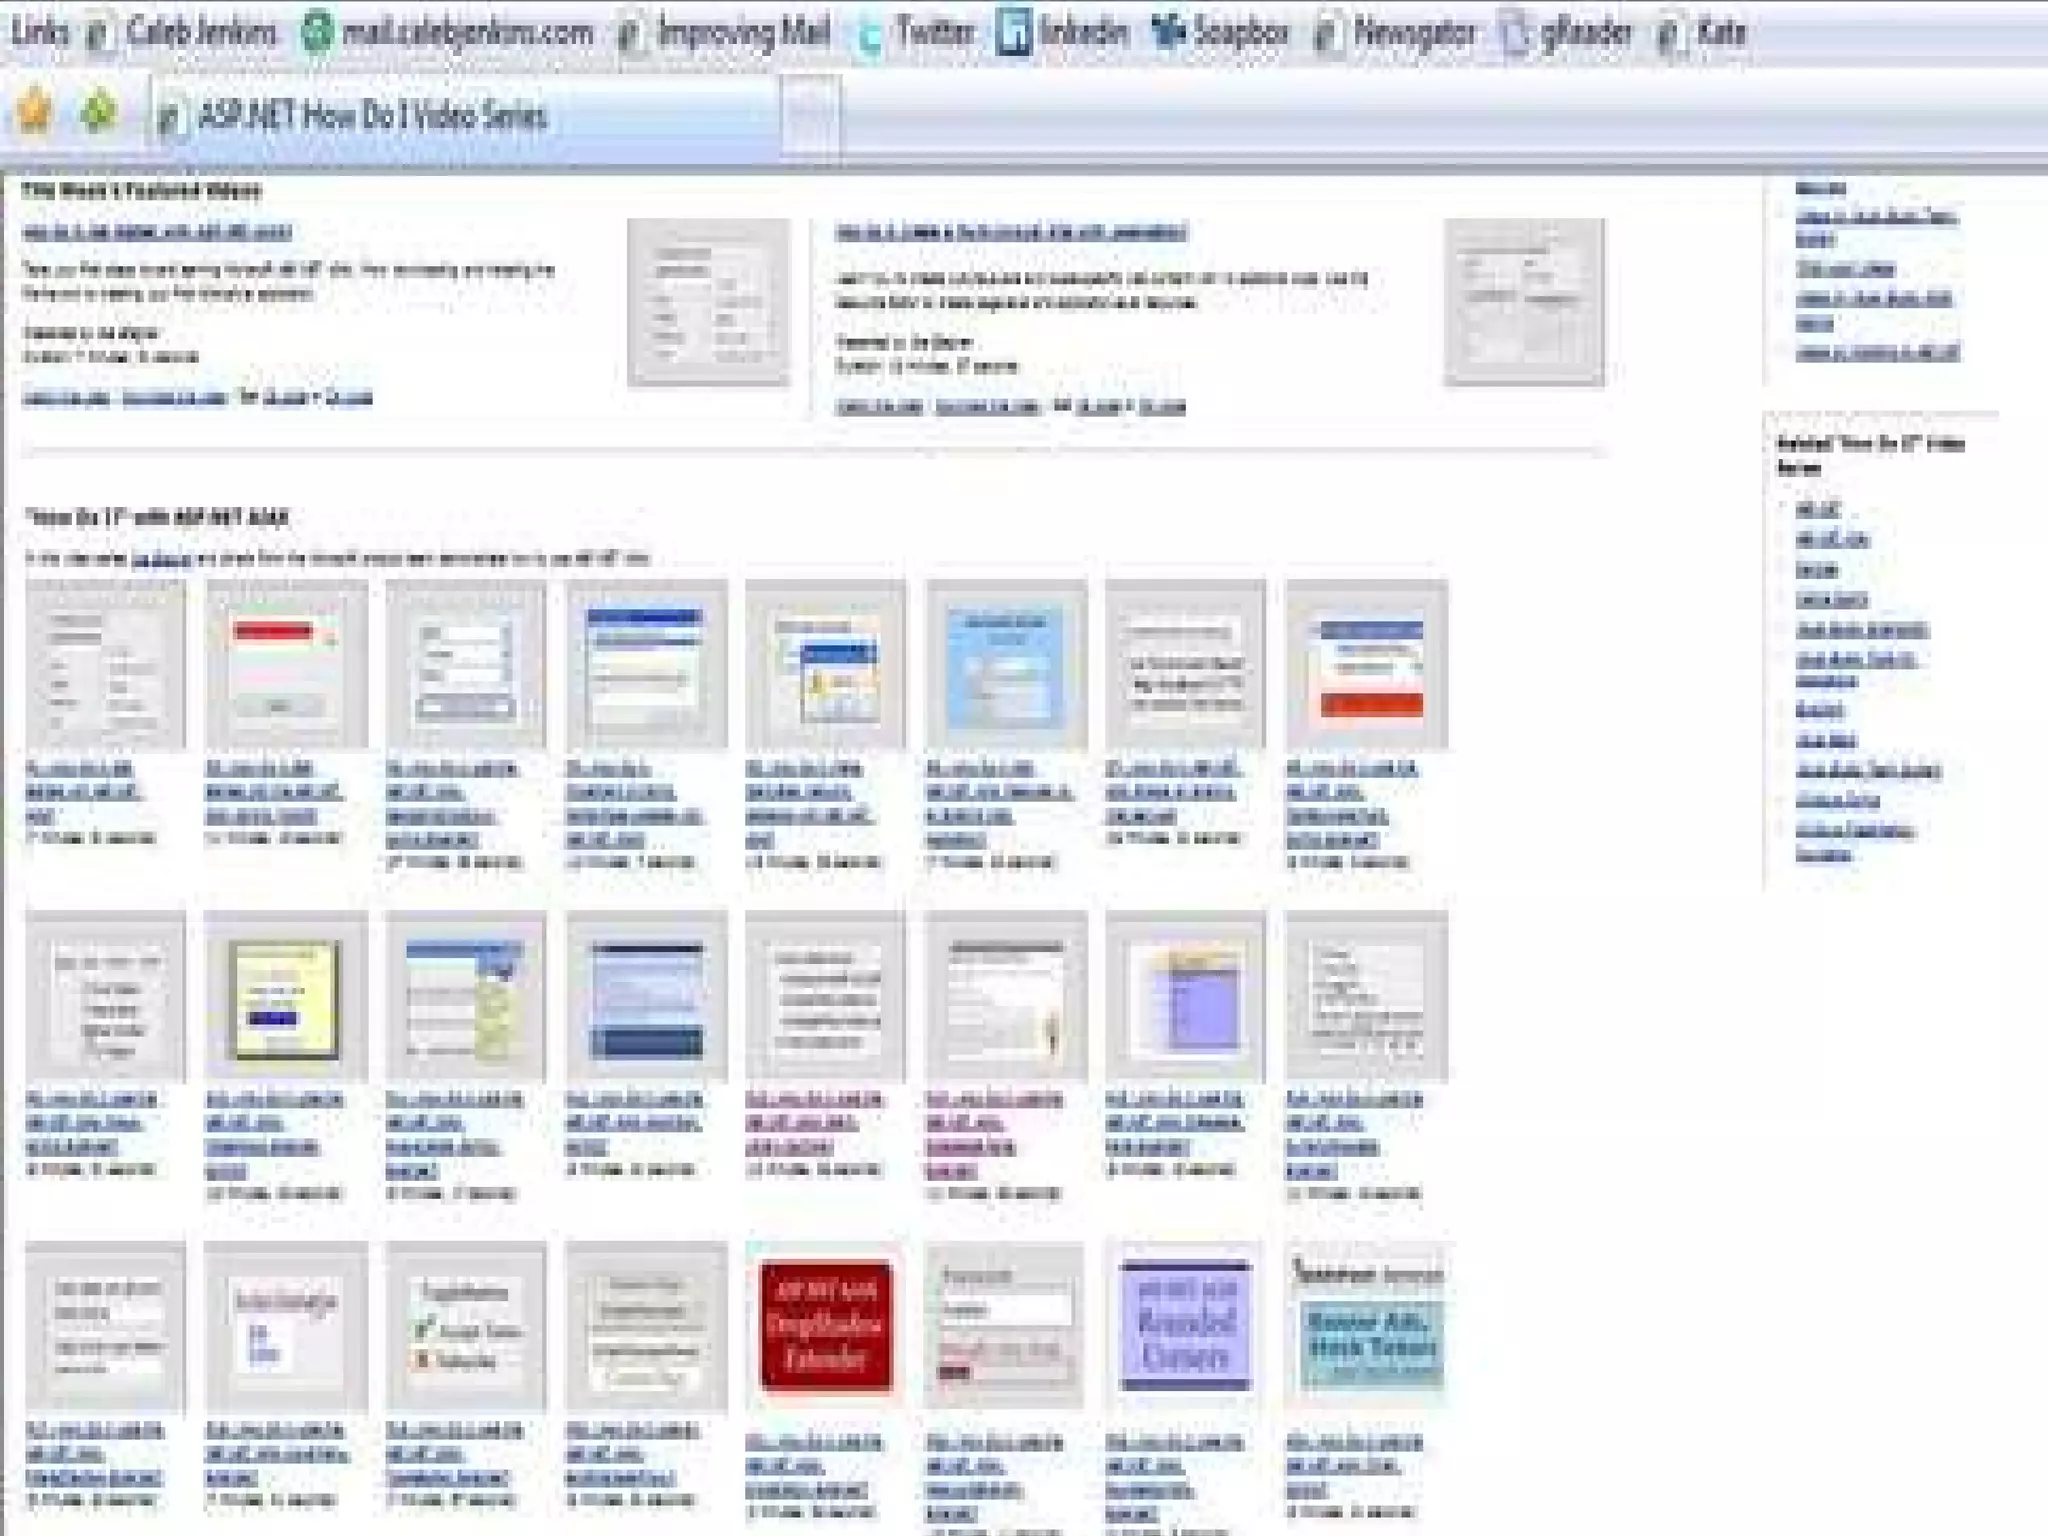Viewport: 2048px width, 1536px height.
Task: Open the first featured video thumbnail
Action: (x=708, y=303)
